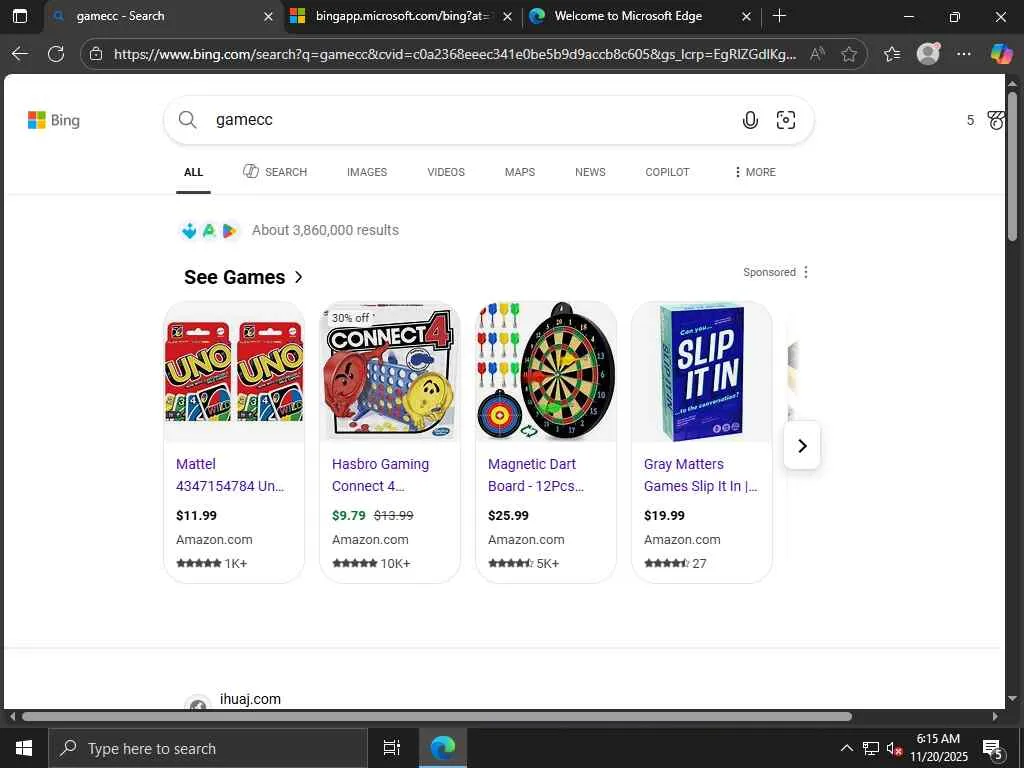Click the horizontal scrollbar thumb

click(436, 716)
